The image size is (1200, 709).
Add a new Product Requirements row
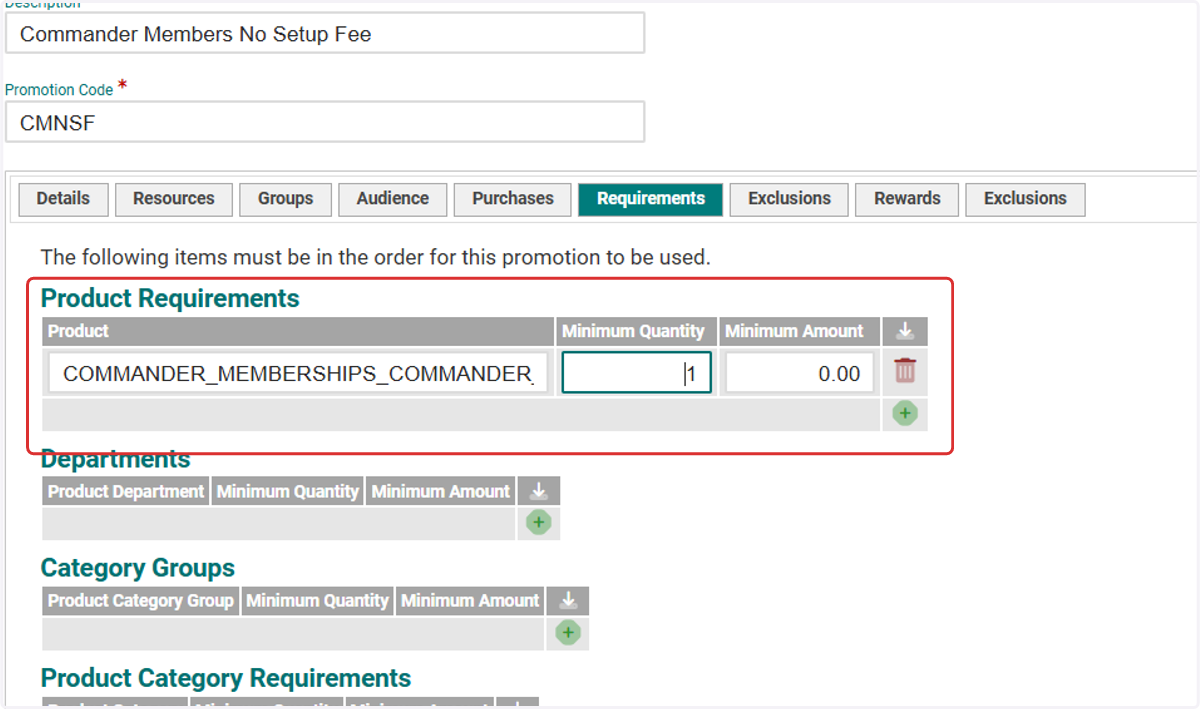point(905,413)
